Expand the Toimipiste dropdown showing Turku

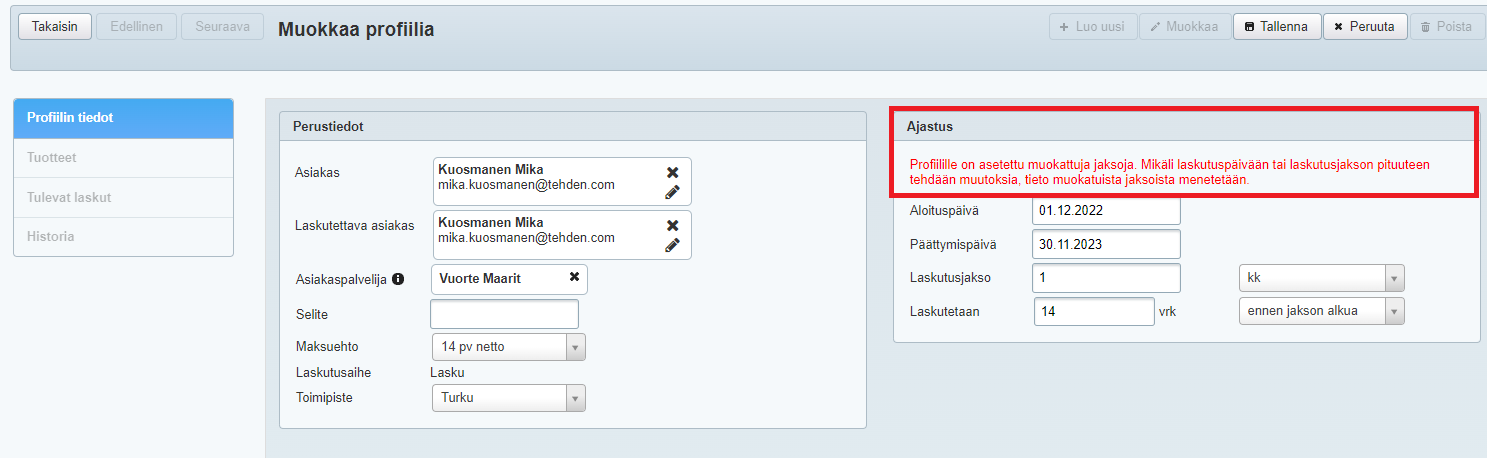507,398
